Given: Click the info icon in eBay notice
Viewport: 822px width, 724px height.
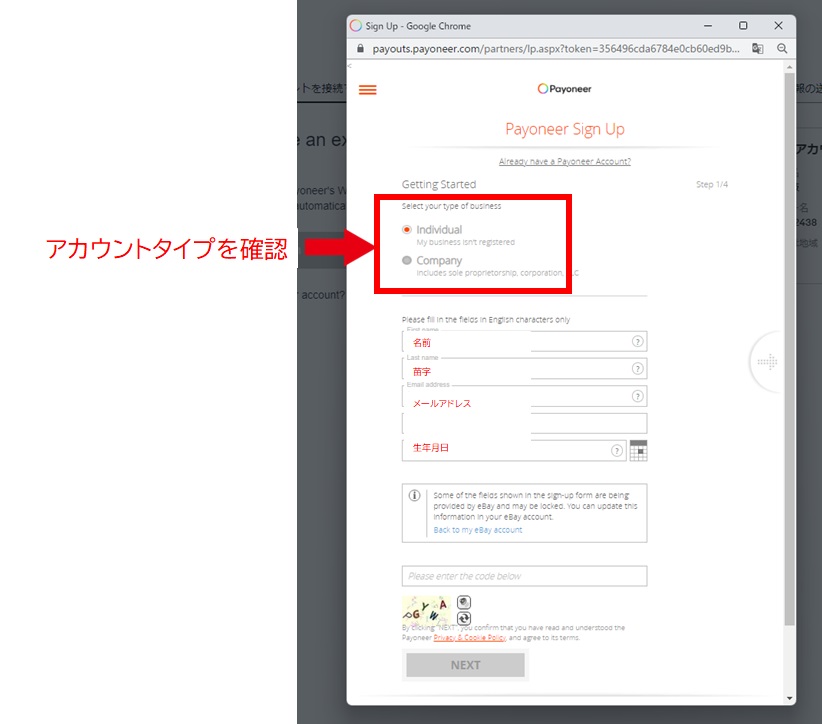Looking at the screenshot, I should tap(415, 495).
